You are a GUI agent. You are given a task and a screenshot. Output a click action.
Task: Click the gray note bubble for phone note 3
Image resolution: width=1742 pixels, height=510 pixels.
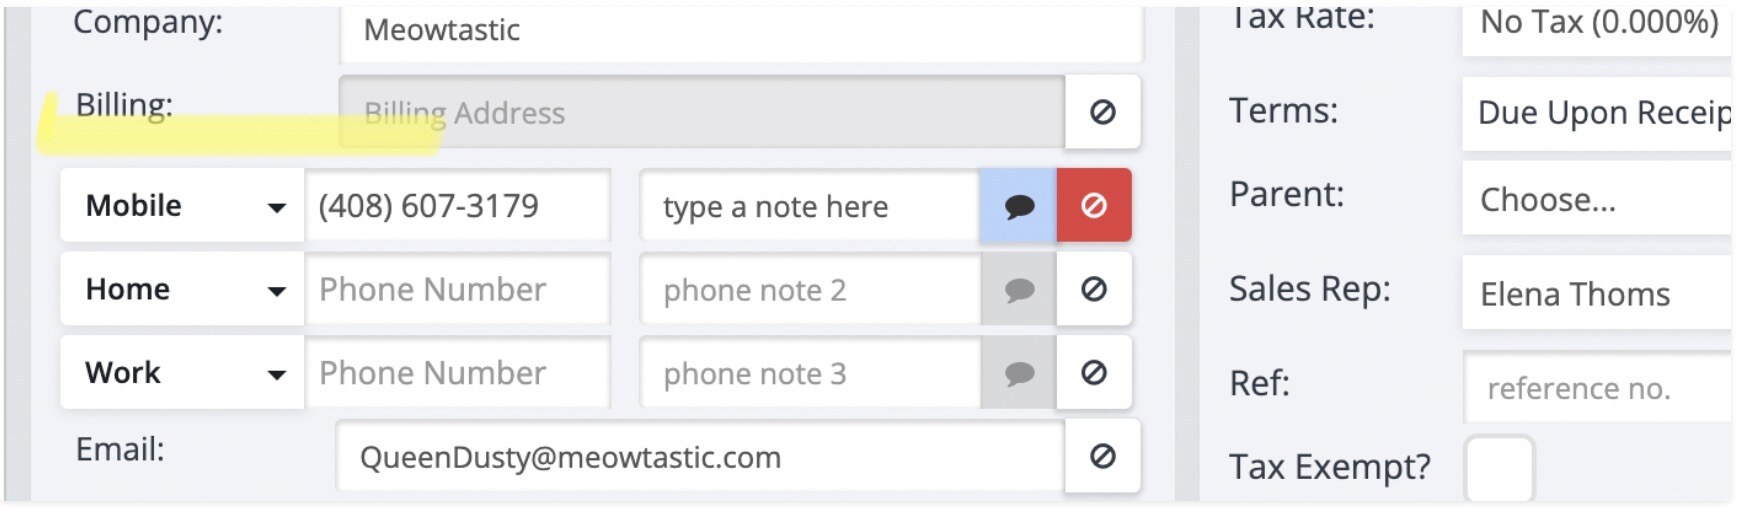pos(1018,373)
